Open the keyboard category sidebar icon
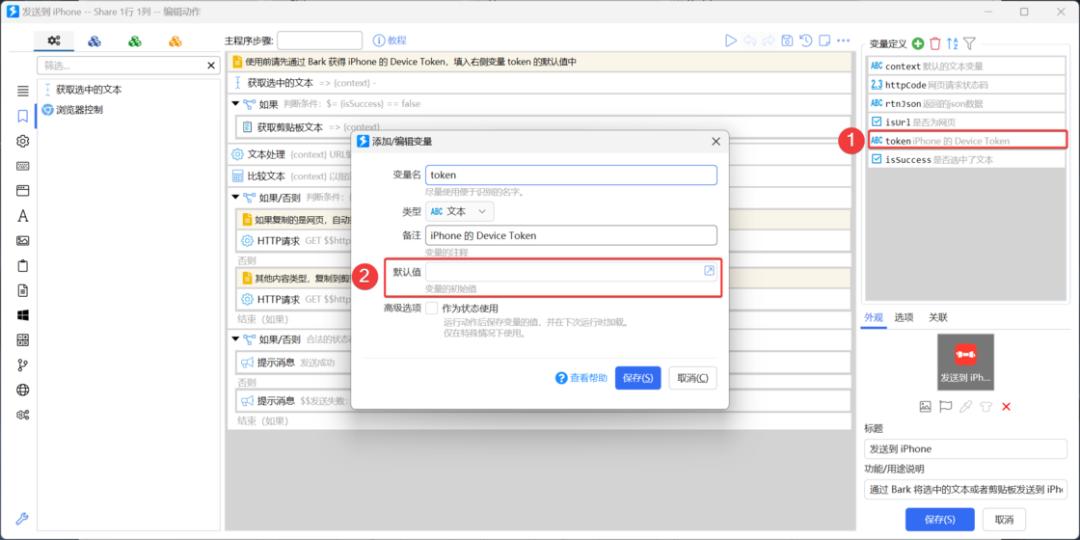1080x540 pixels. click(x=23, y=166)
